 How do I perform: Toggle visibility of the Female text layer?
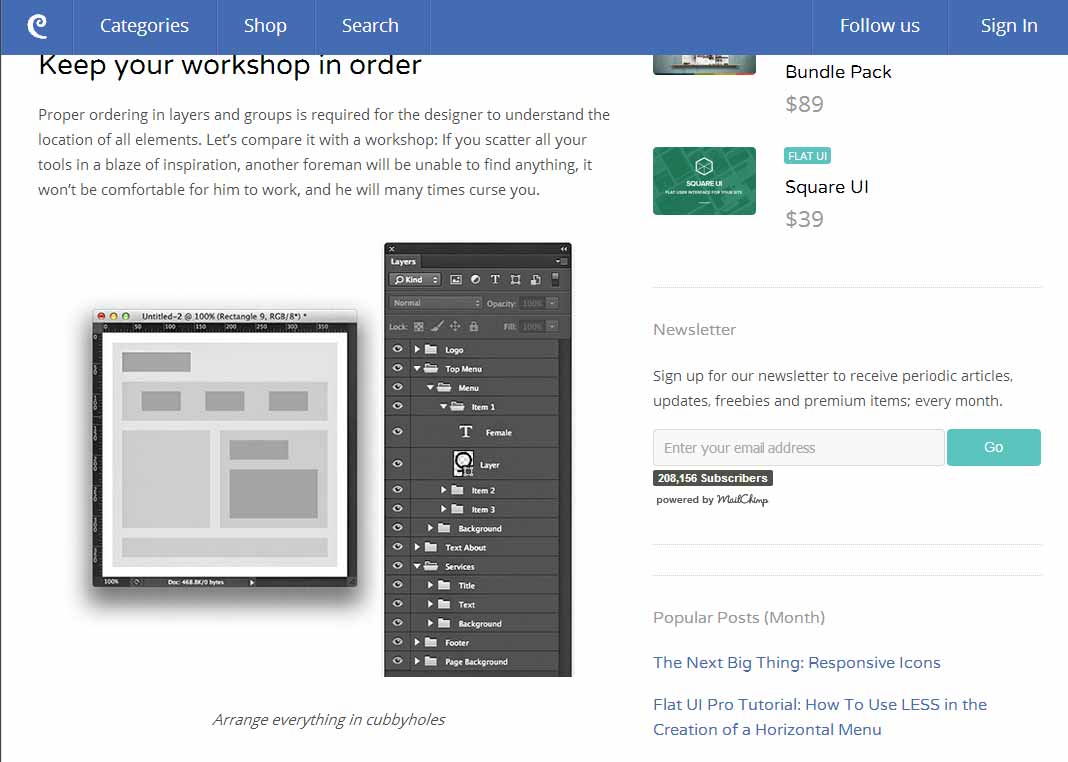[x=397, y=431]
